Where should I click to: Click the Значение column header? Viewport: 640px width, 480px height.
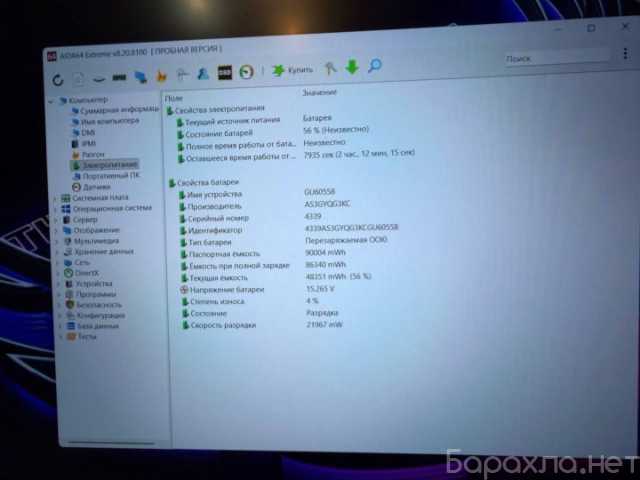pyautogui.click(x=320, y=93)
